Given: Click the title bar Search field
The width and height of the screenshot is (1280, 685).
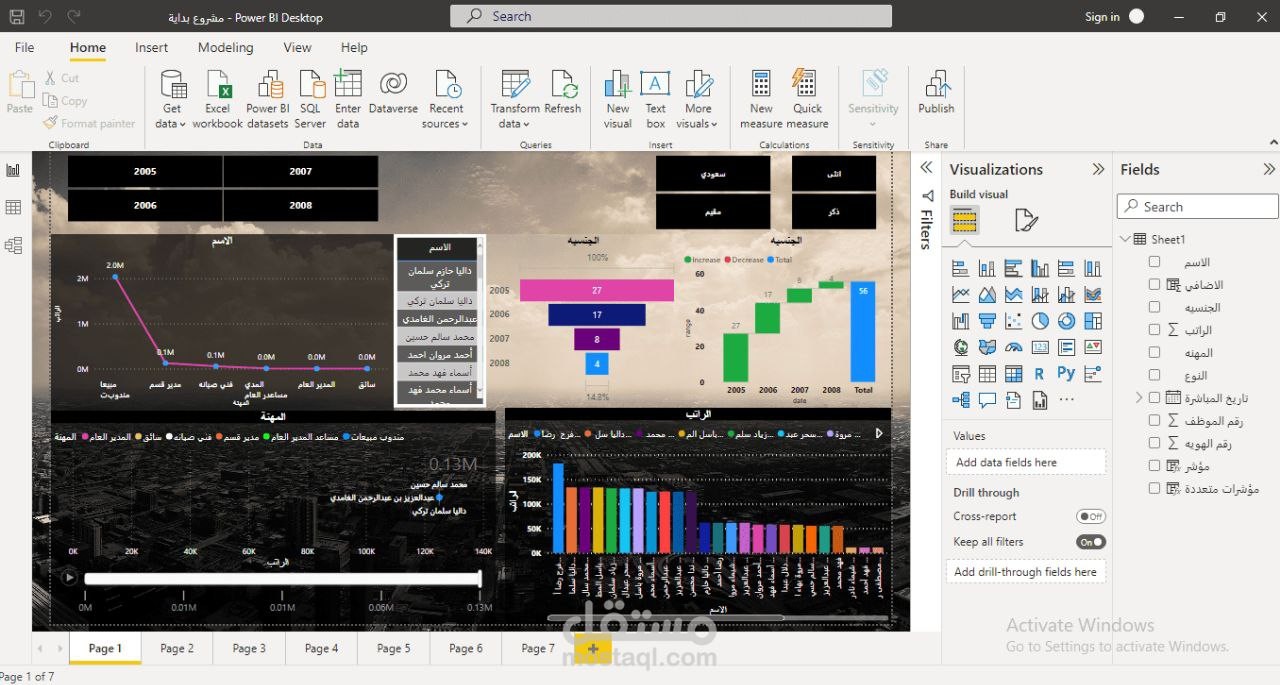Looking at the screenshot, I should click(670, 16).
